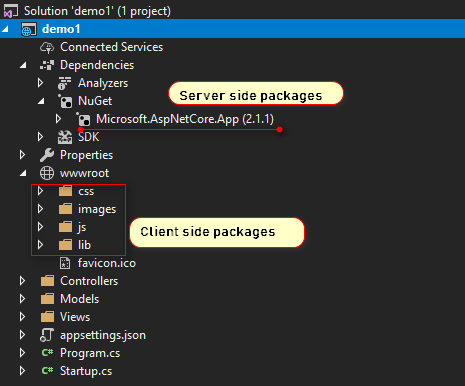Expand the Controllers folder
The image size is (465, 386).
[22, 281]
